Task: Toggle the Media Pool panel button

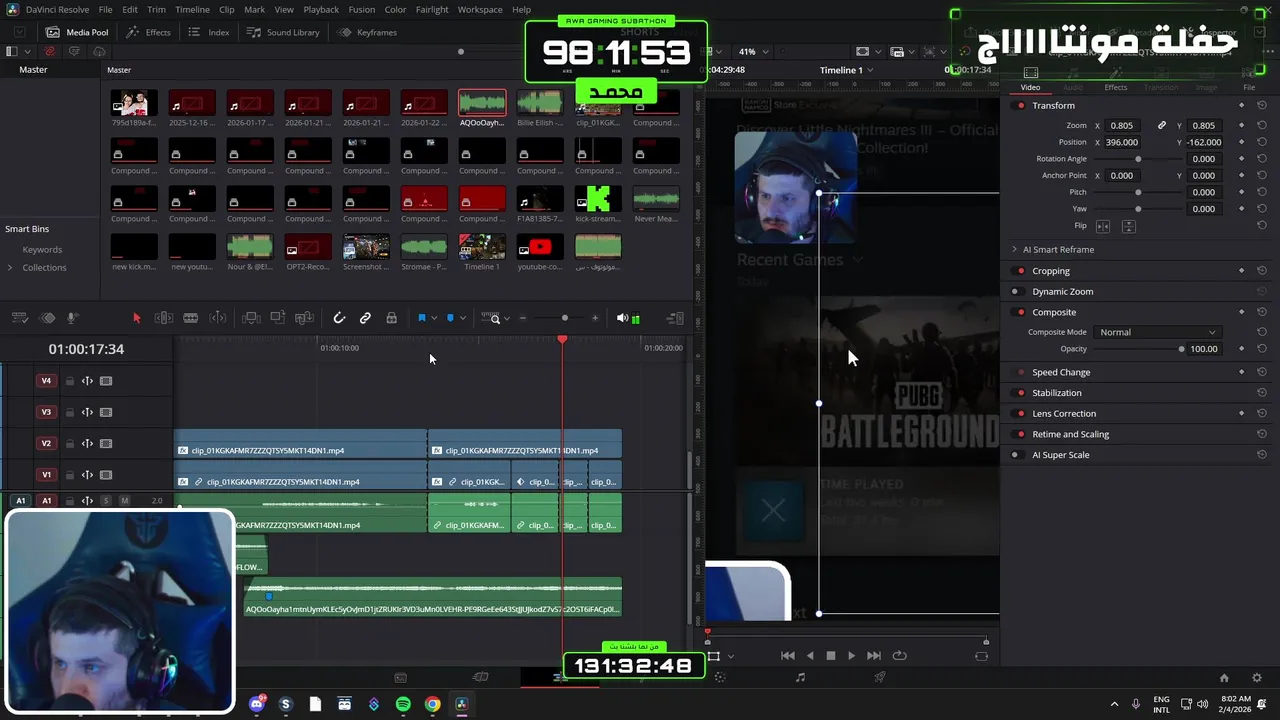Action: pos(77,32)
